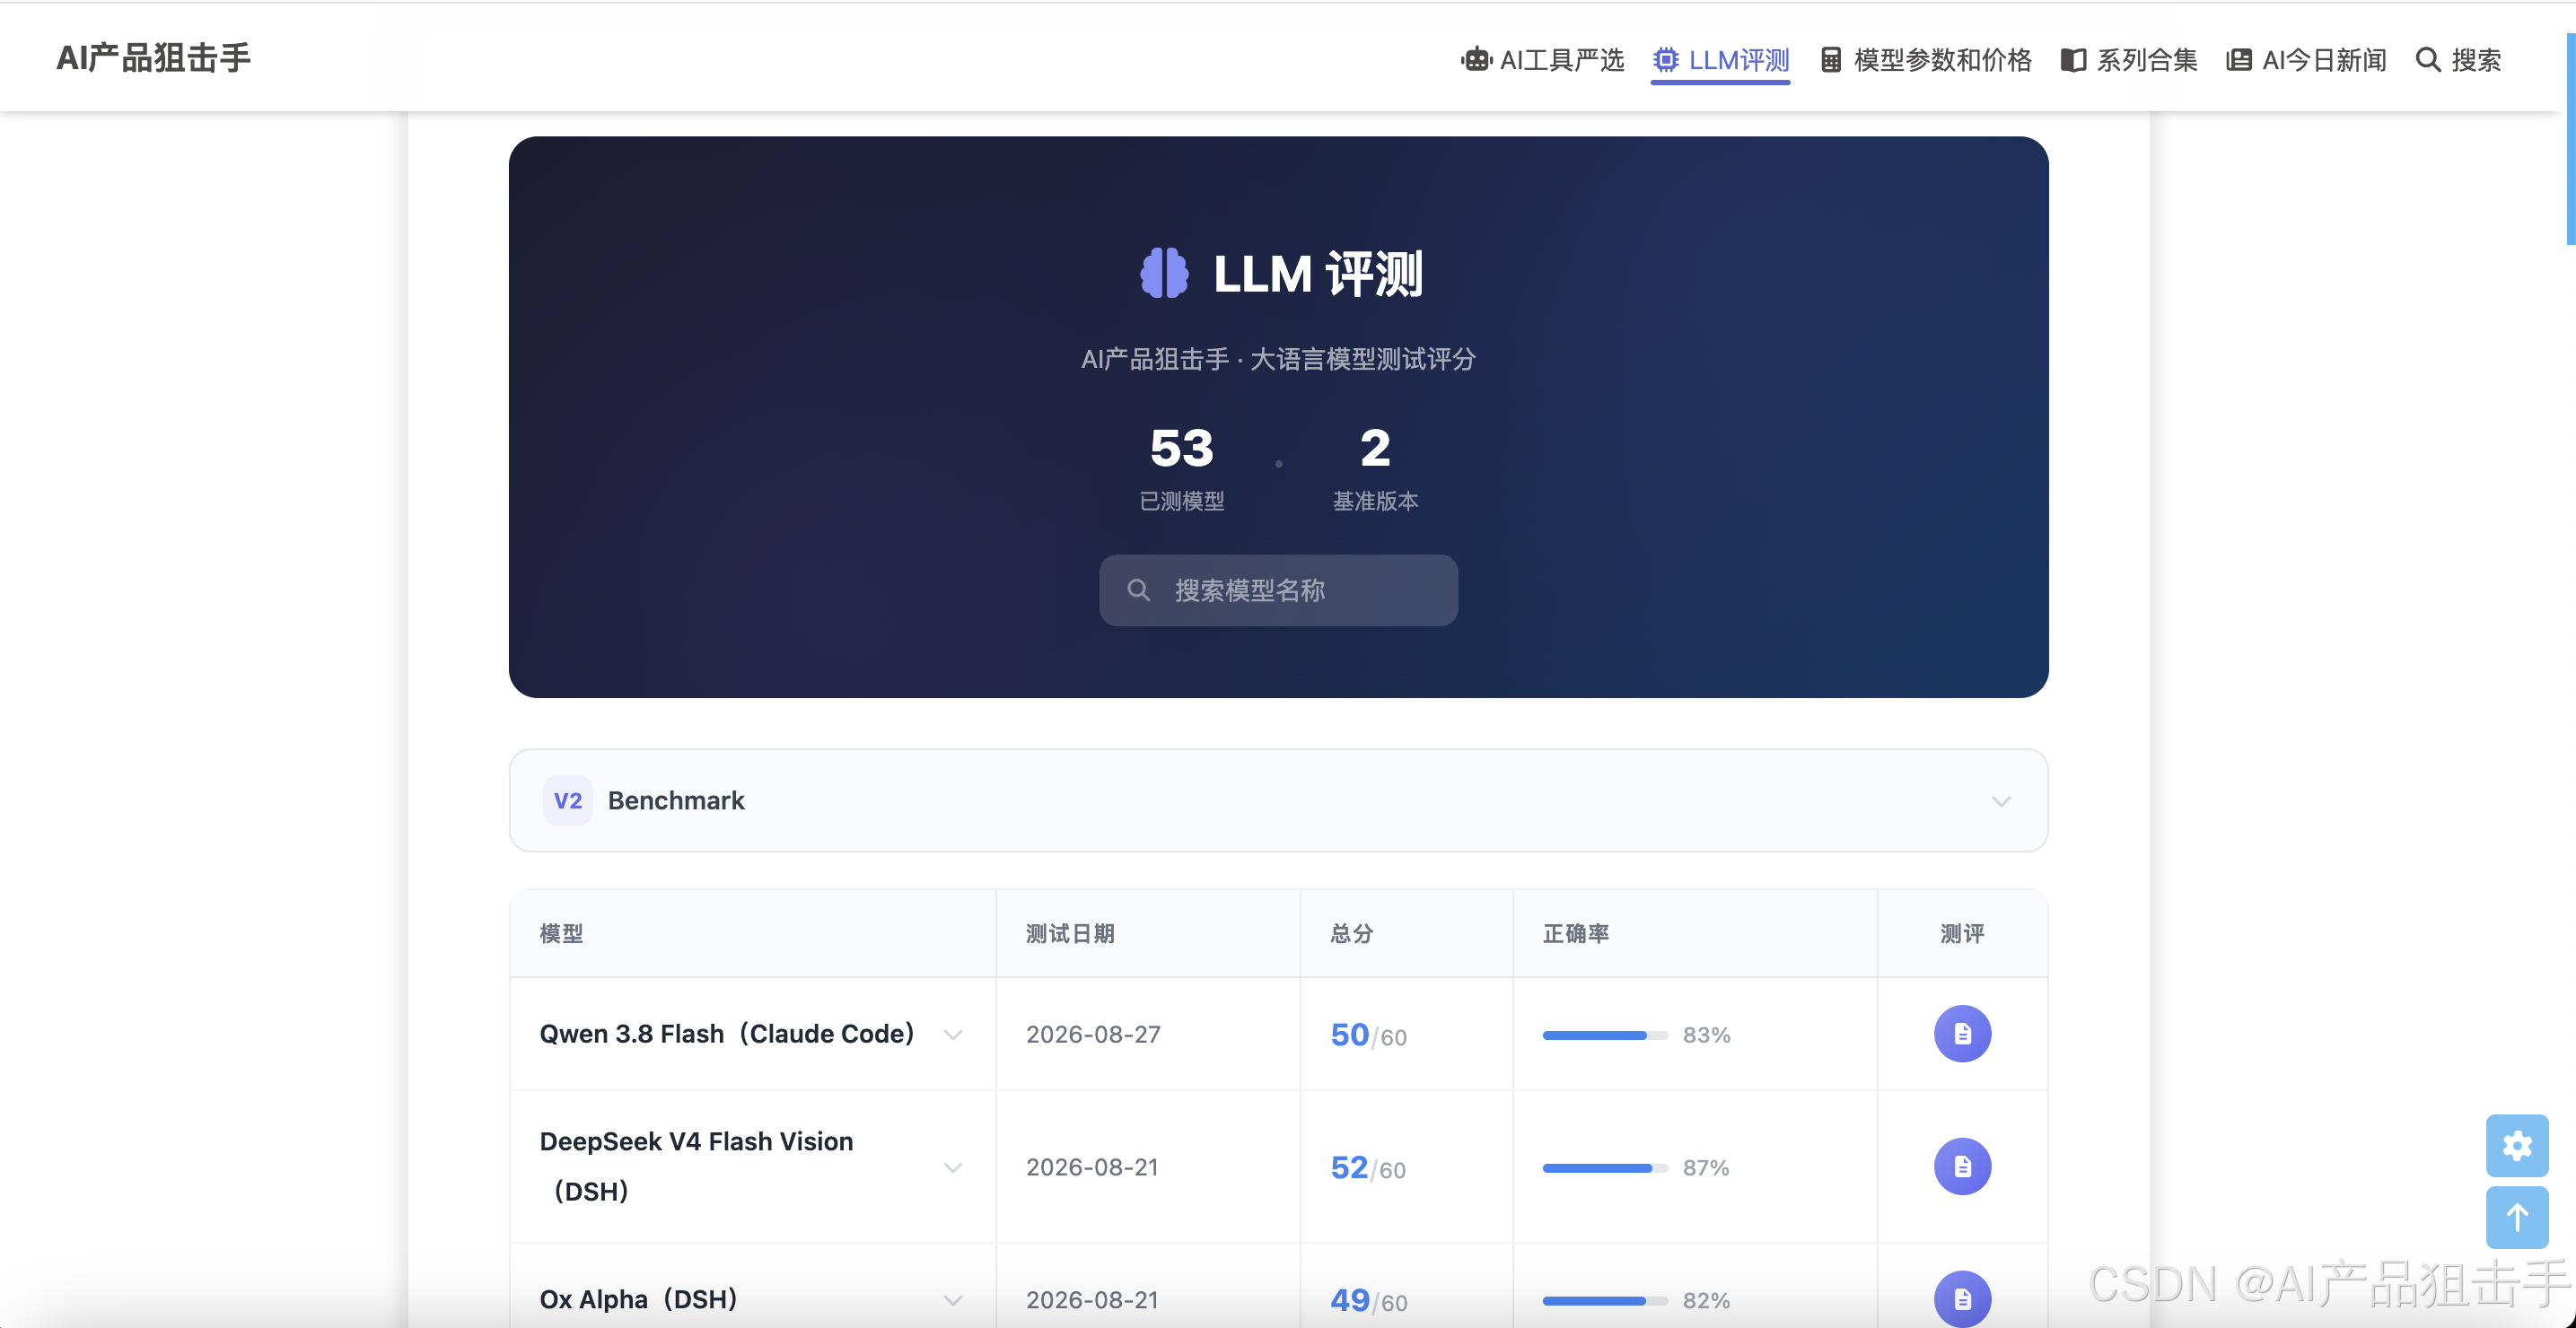Click the V2 version badge
This screenshot has width=2576, height=1328.
click(x=567, y=800)
